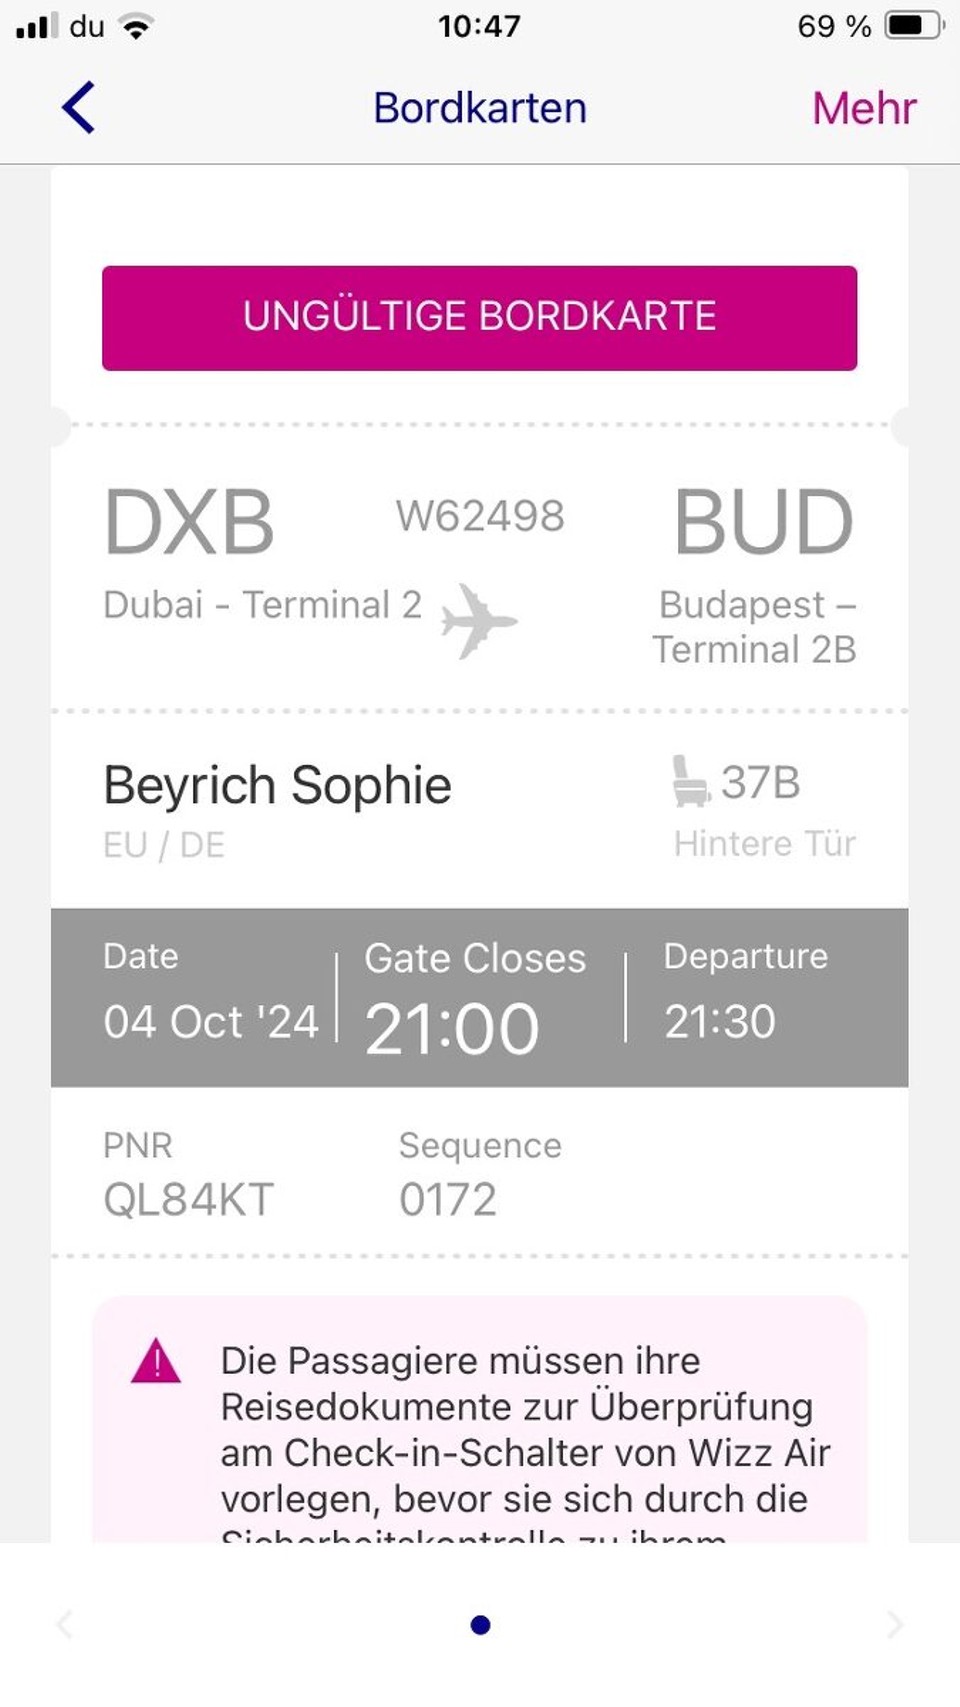Image resolution: width=960 pixels, height=1707 pixels.
Task: Go to next boarding pass arrow
Action: (x=894, y=1625)
